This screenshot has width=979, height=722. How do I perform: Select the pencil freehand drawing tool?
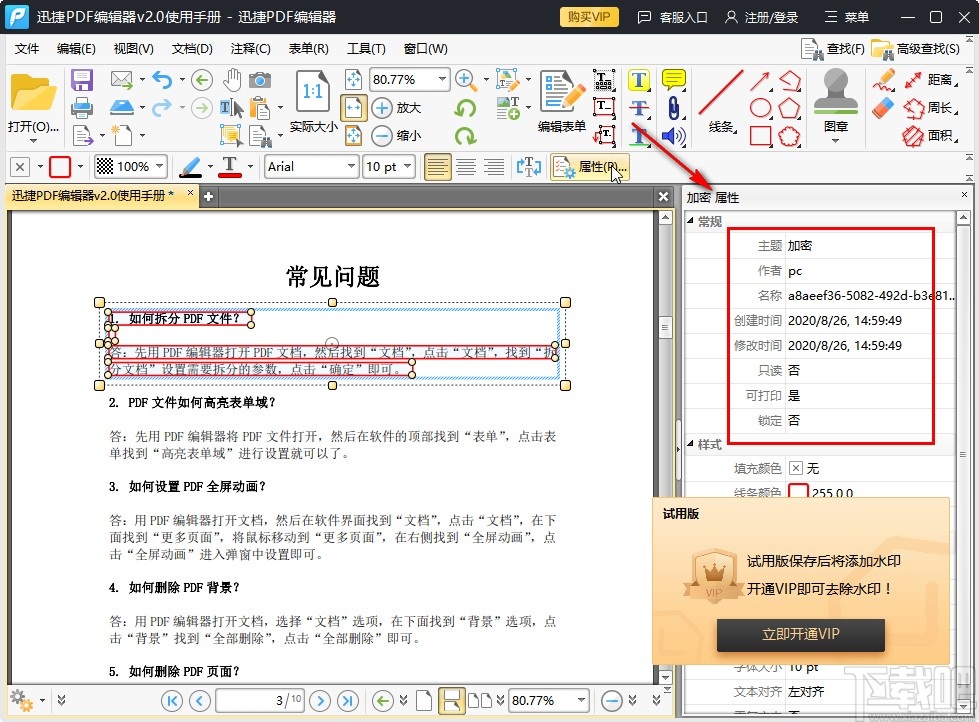pos(884,80)
